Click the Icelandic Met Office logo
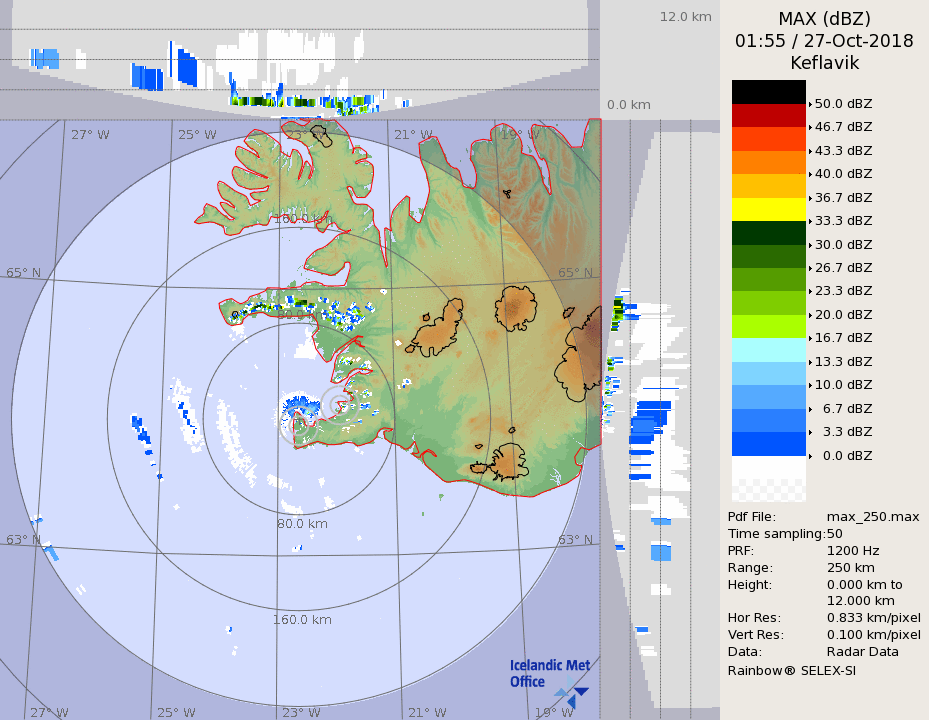This screenshot has width=929, height=720. pos(549,681)
